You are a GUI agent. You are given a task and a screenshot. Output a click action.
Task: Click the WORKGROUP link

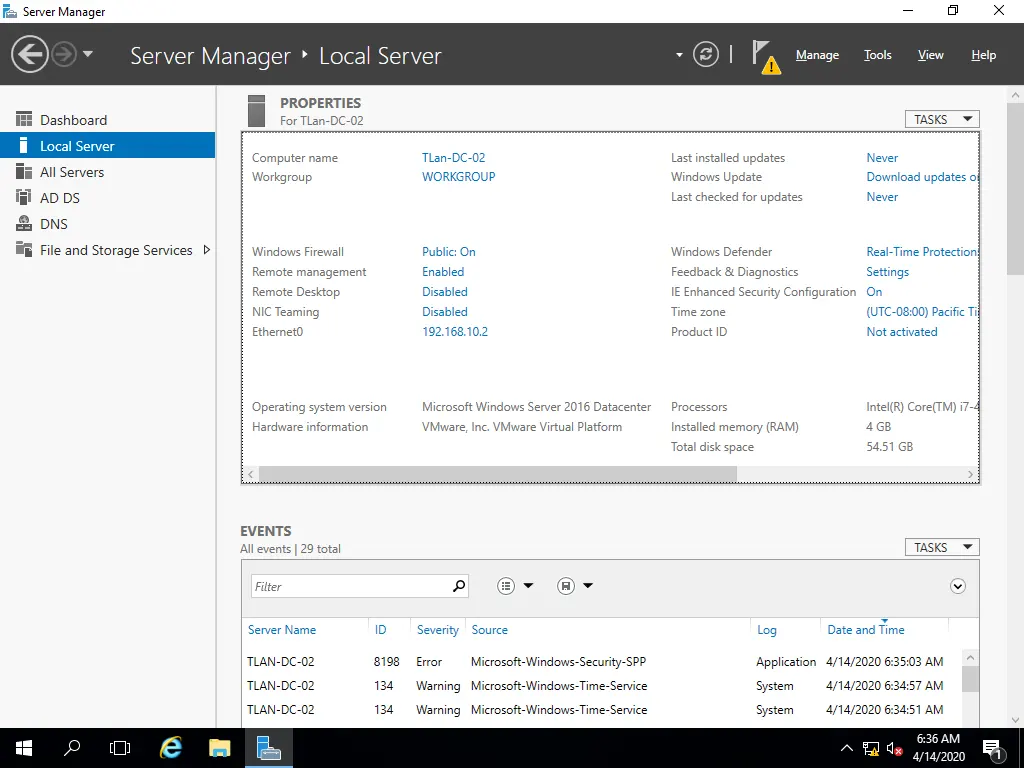[x=458, y=176]
